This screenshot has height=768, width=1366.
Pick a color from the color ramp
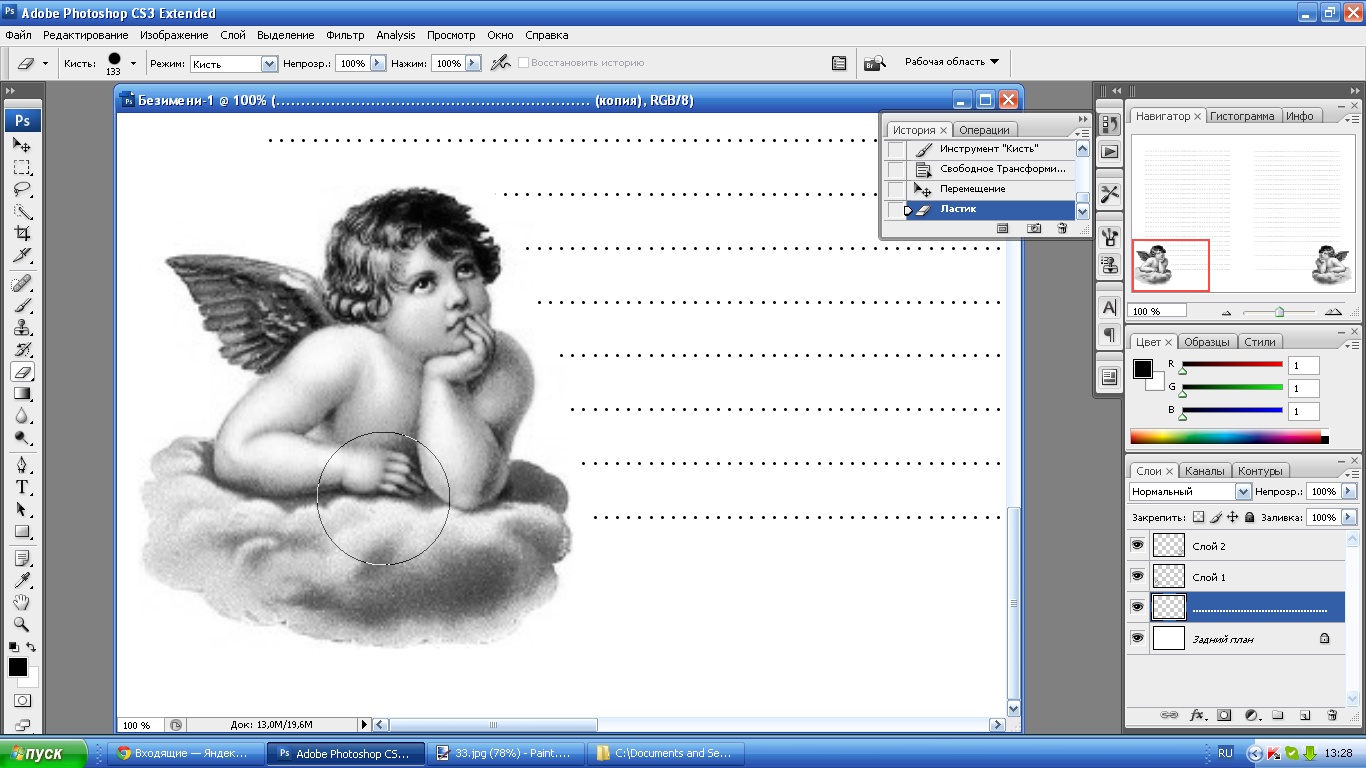pyautogui.click(x=1225, y=437)
